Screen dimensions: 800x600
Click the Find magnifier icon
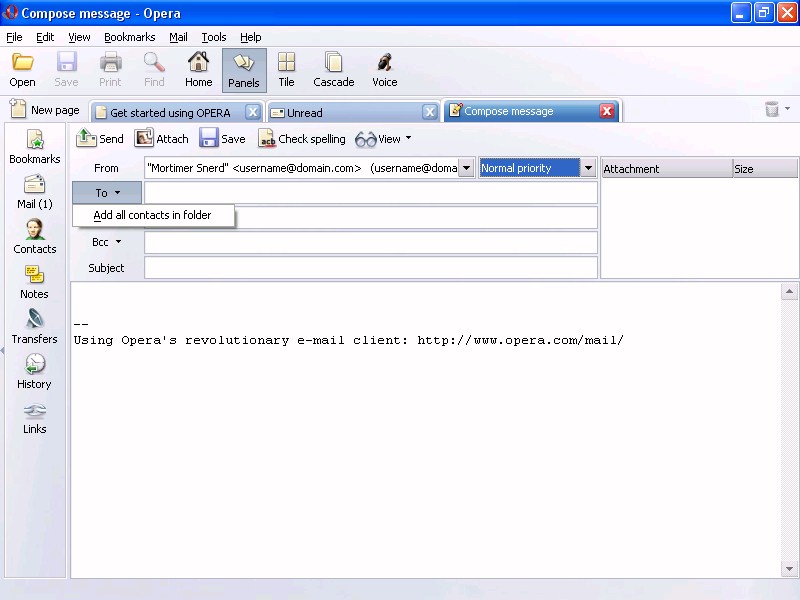click(x=154, y=70)
